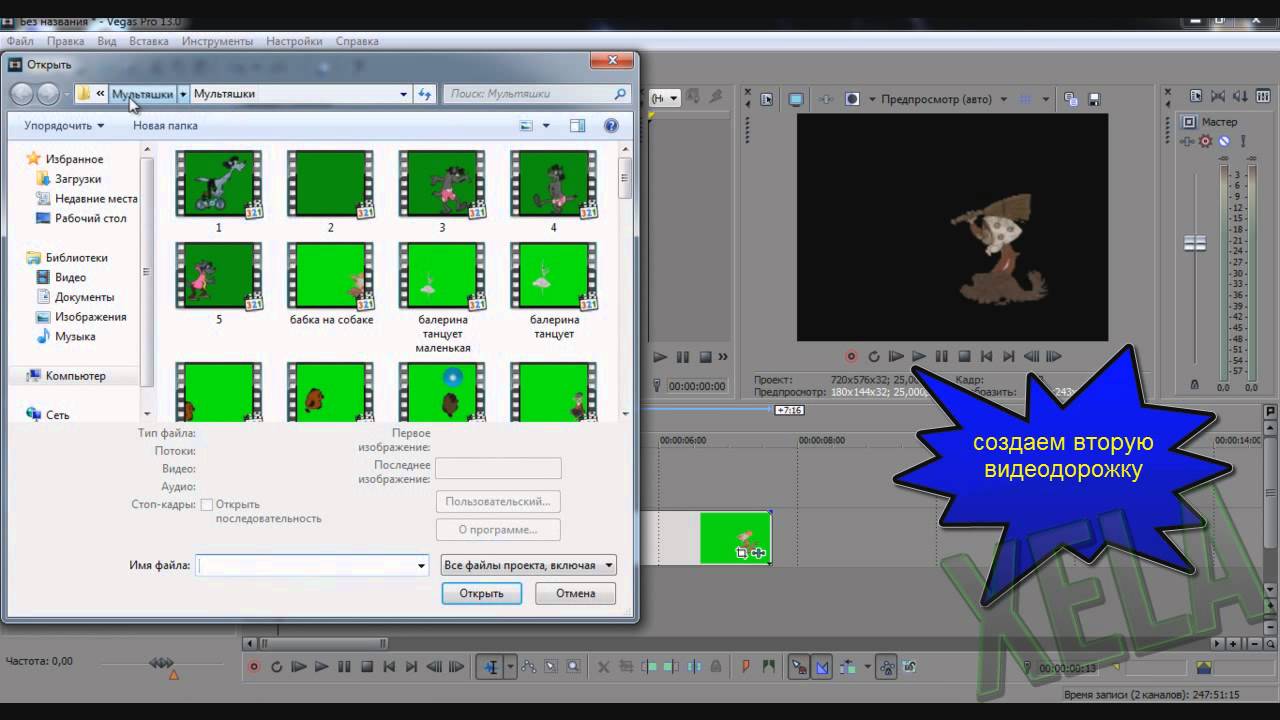1280x720 pixels.
Task: Select Рабочий стол in the navigation pane
Action: (x=82, y=218)
